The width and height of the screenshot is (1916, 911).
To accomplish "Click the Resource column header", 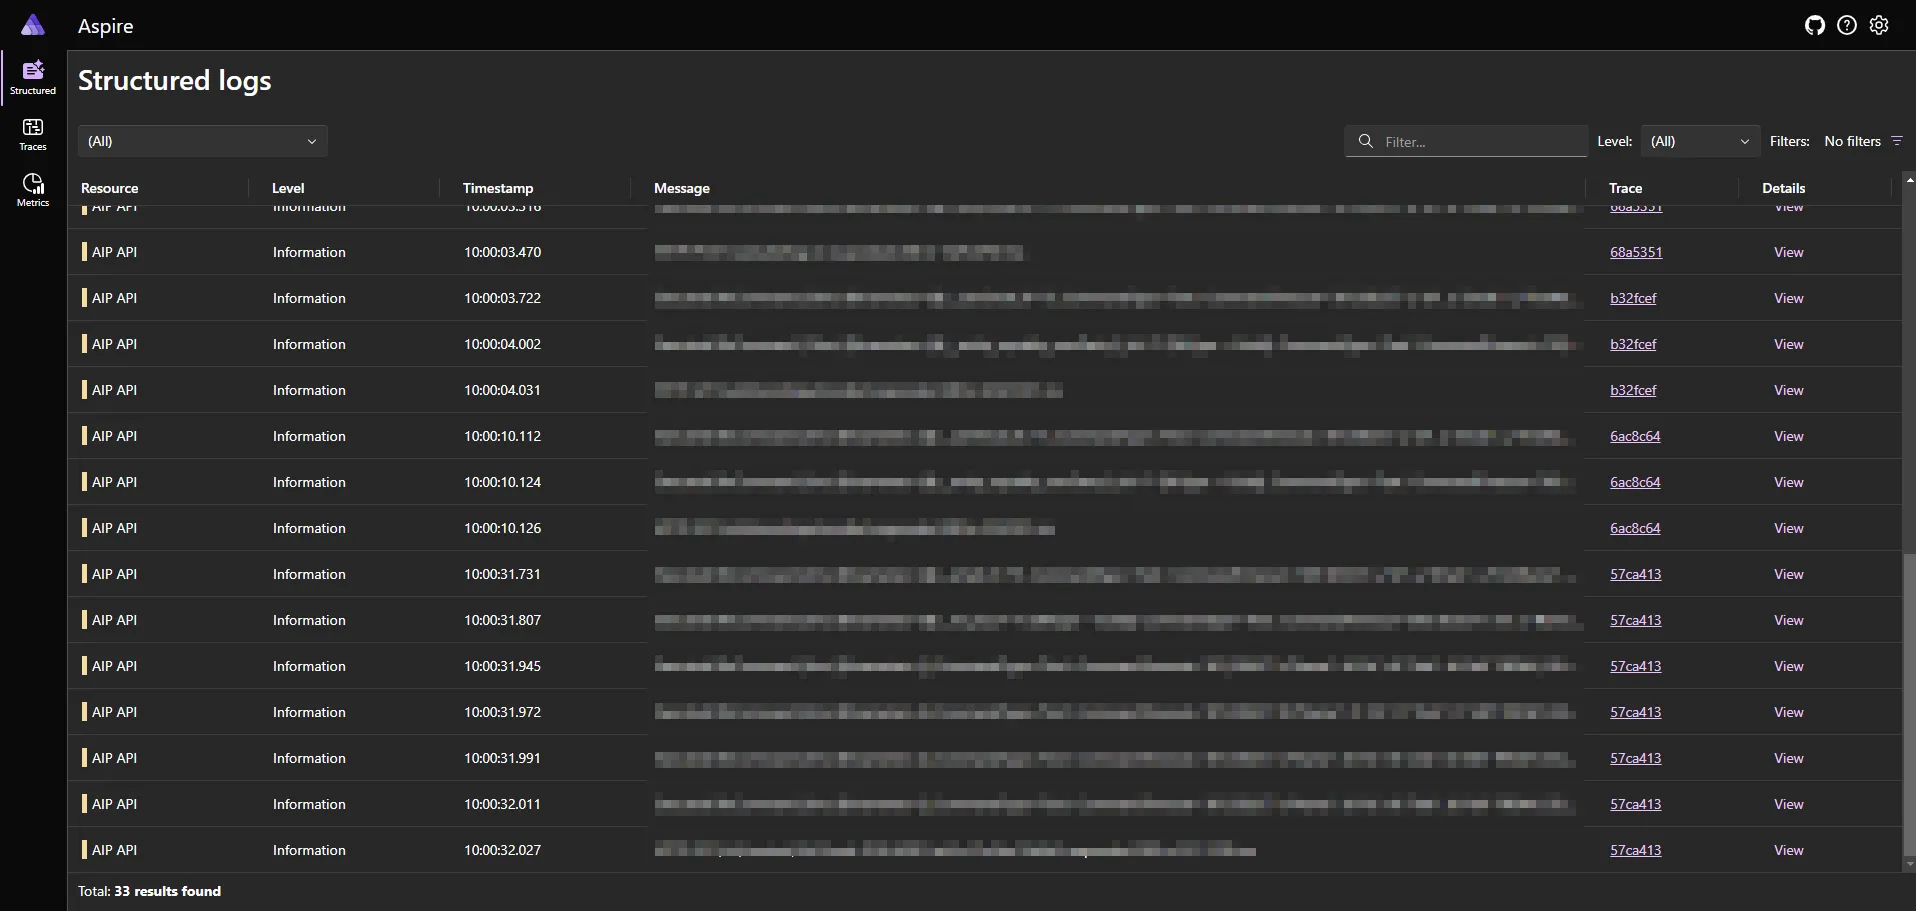I will point(110,188).
